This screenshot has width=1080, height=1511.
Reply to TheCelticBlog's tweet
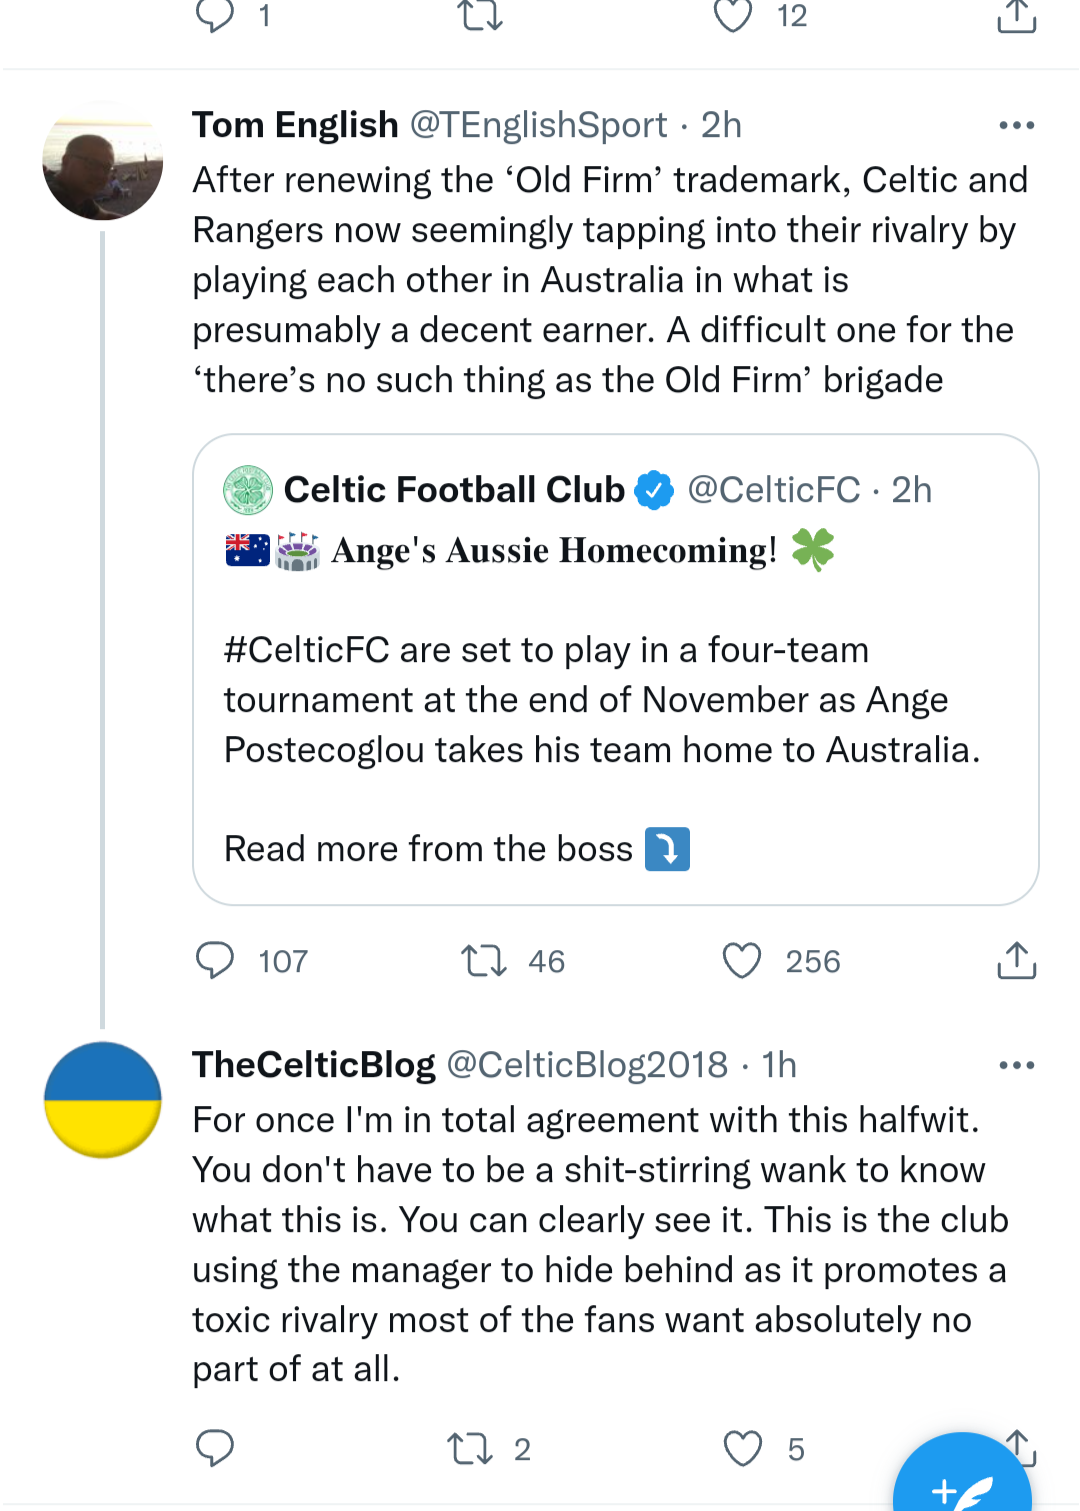point(215,1448)
